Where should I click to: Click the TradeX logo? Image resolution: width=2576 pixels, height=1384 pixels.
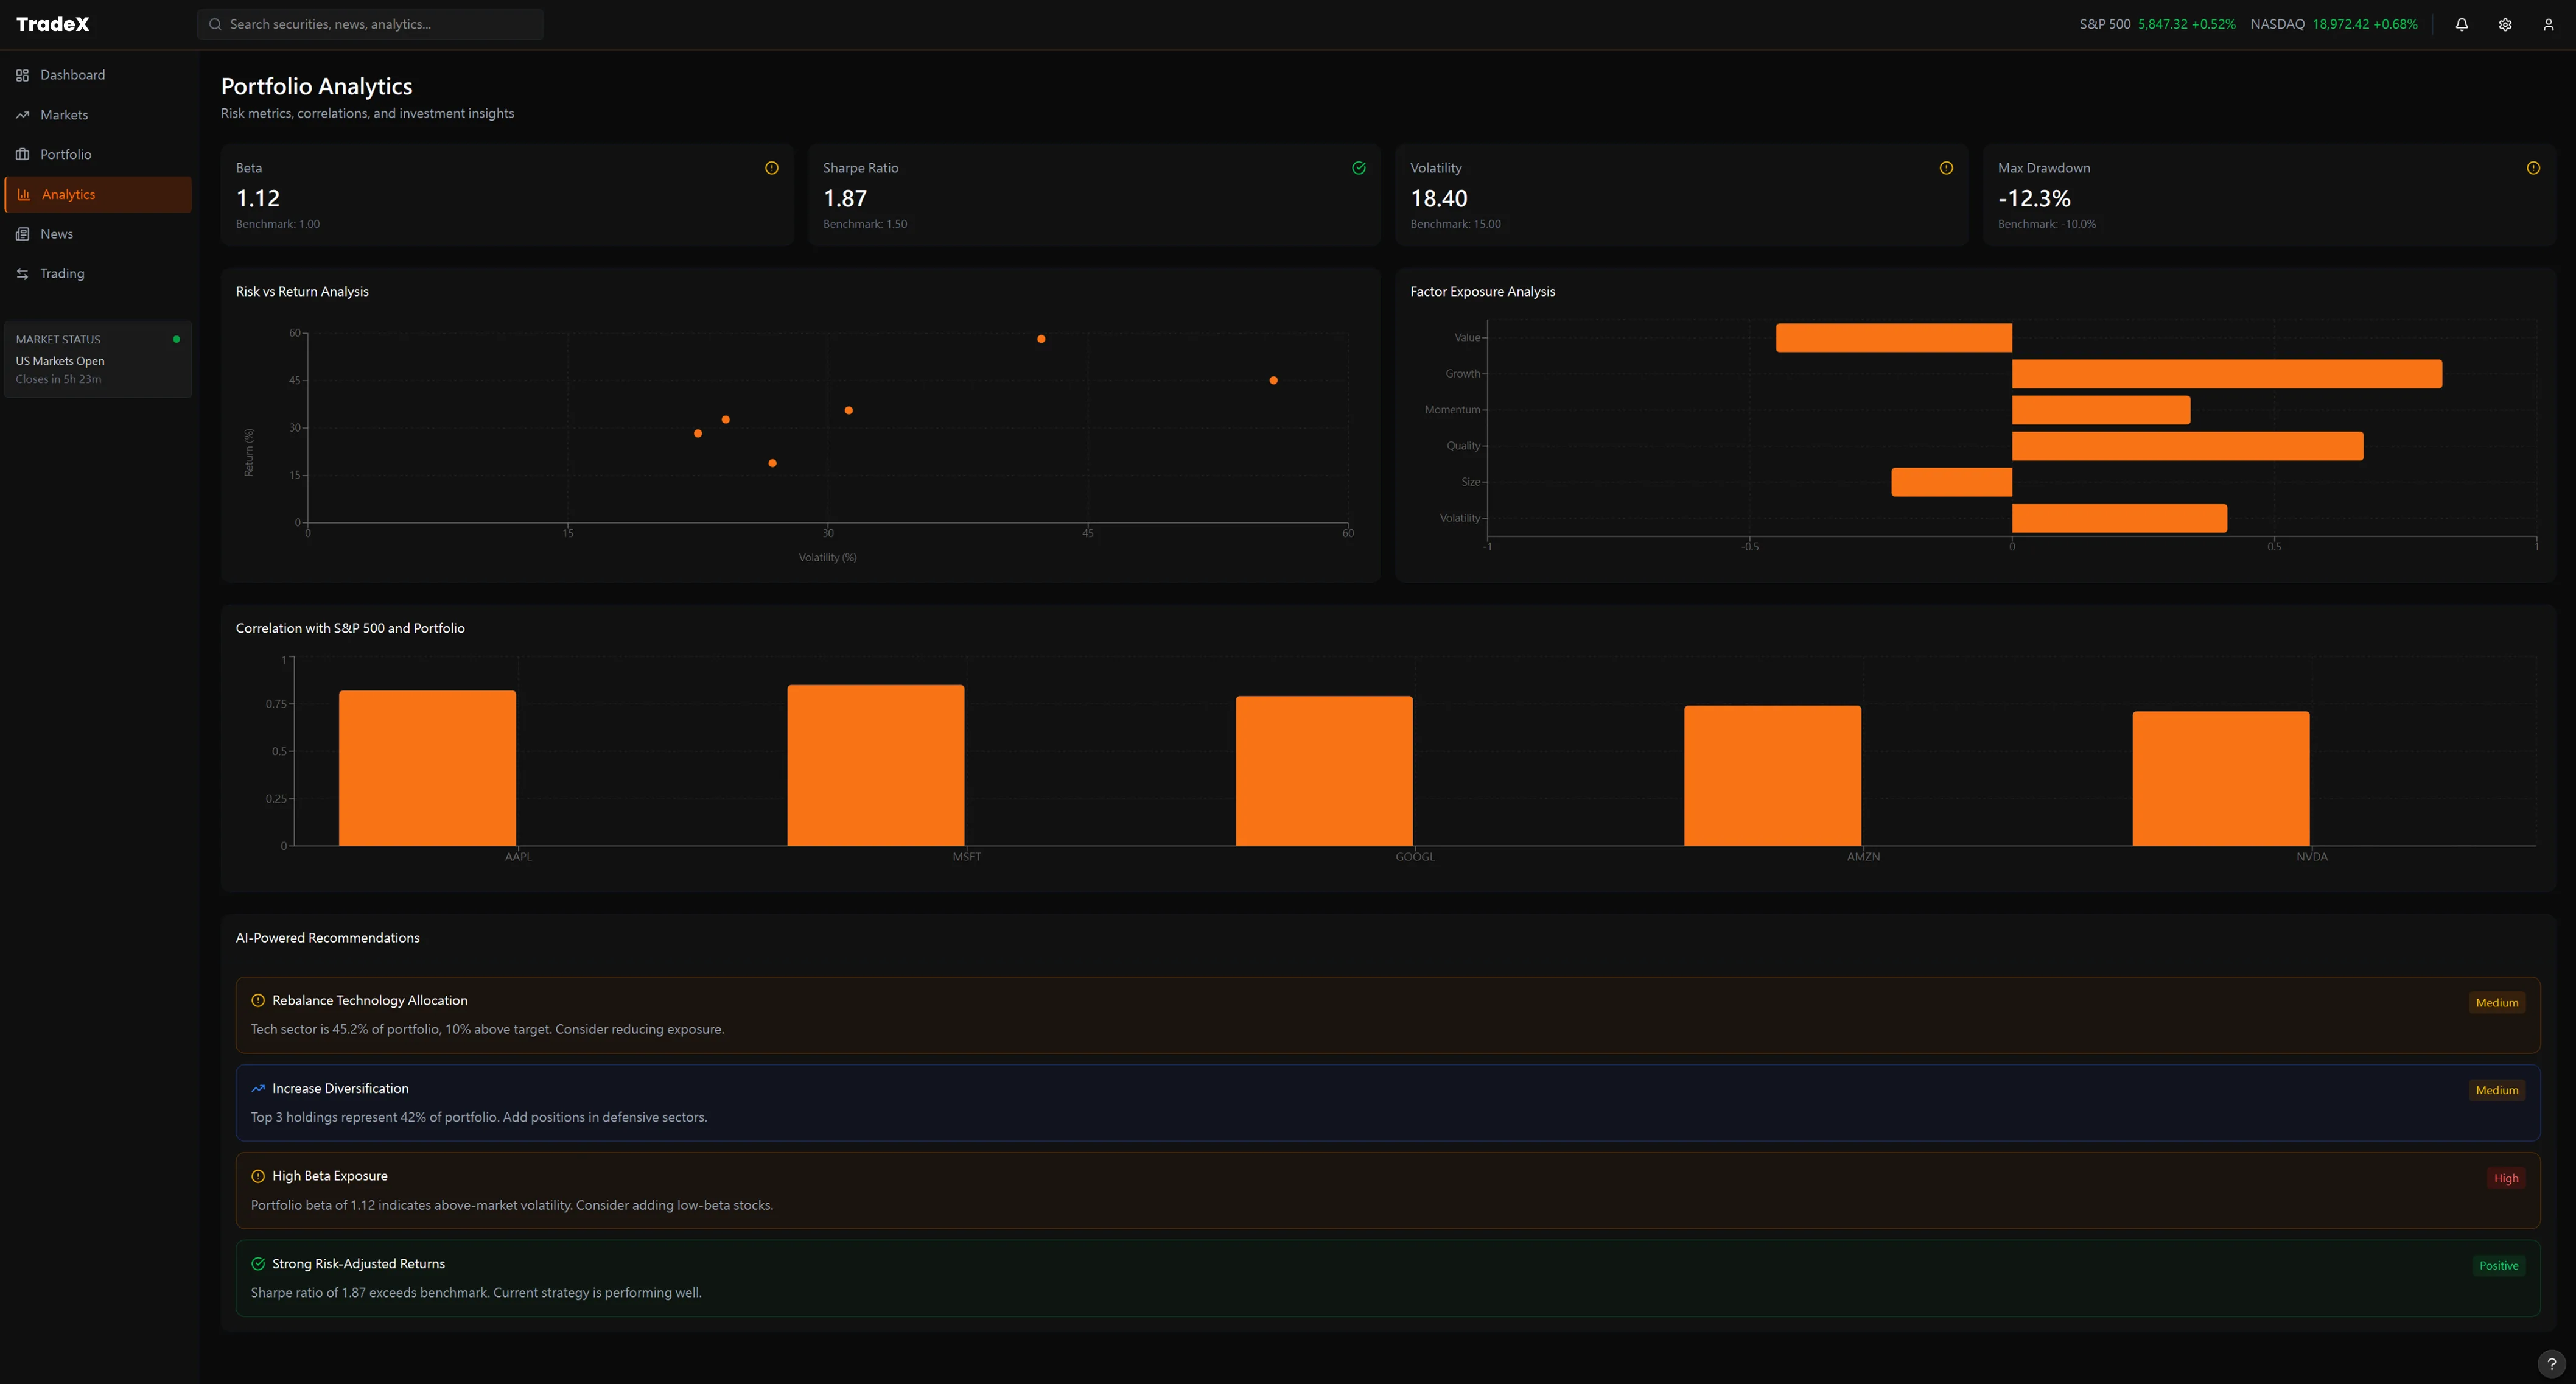click(52, 24)
